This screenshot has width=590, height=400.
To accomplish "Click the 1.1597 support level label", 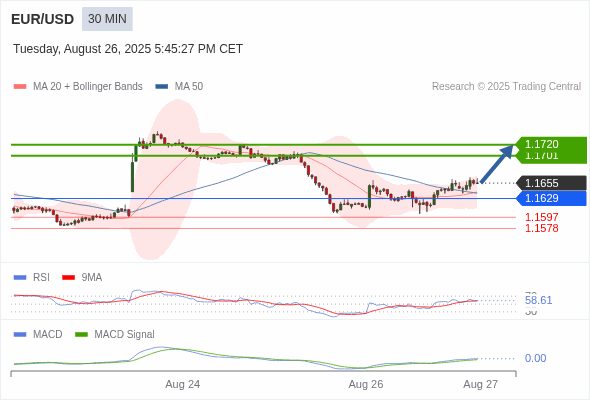I will (541, 217).
